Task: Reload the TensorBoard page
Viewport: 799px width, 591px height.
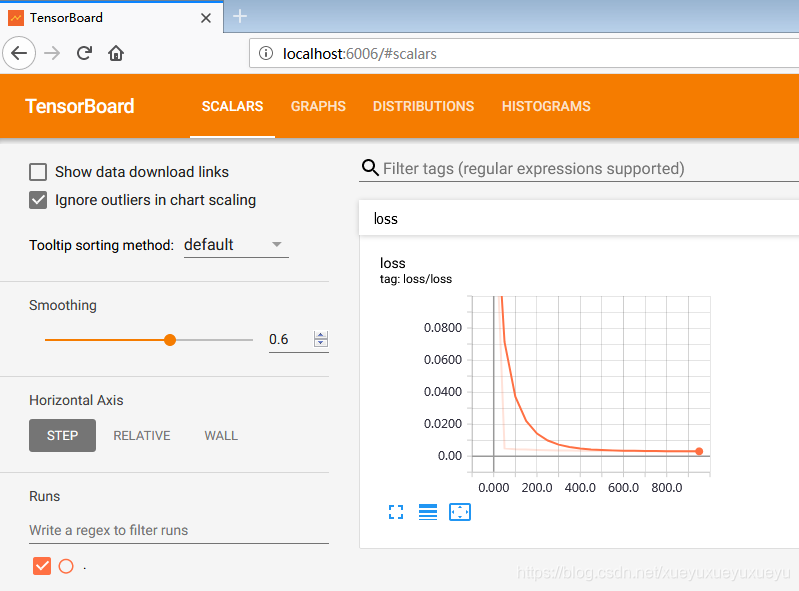Action: pyautogui.click(x=84, y=53)
